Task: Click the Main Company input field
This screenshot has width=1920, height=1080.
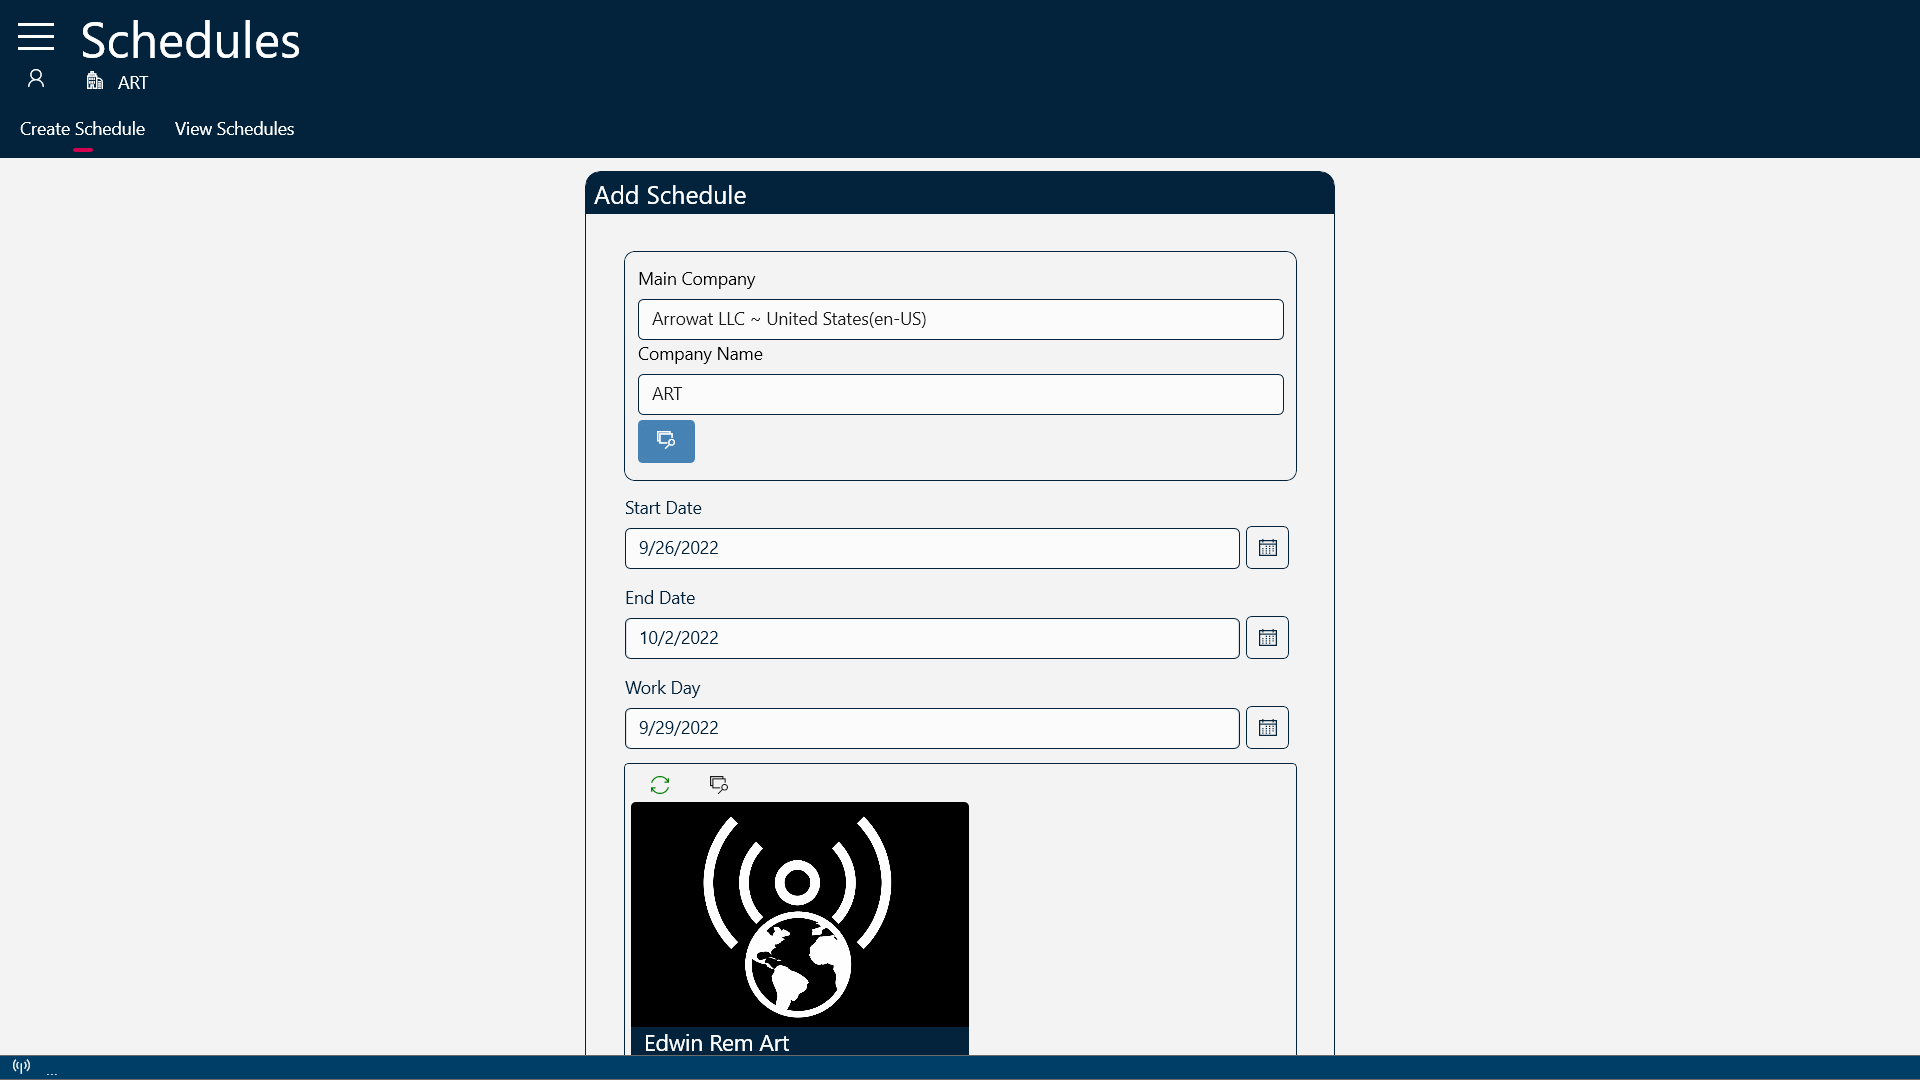Action: [x=960, y=320]
